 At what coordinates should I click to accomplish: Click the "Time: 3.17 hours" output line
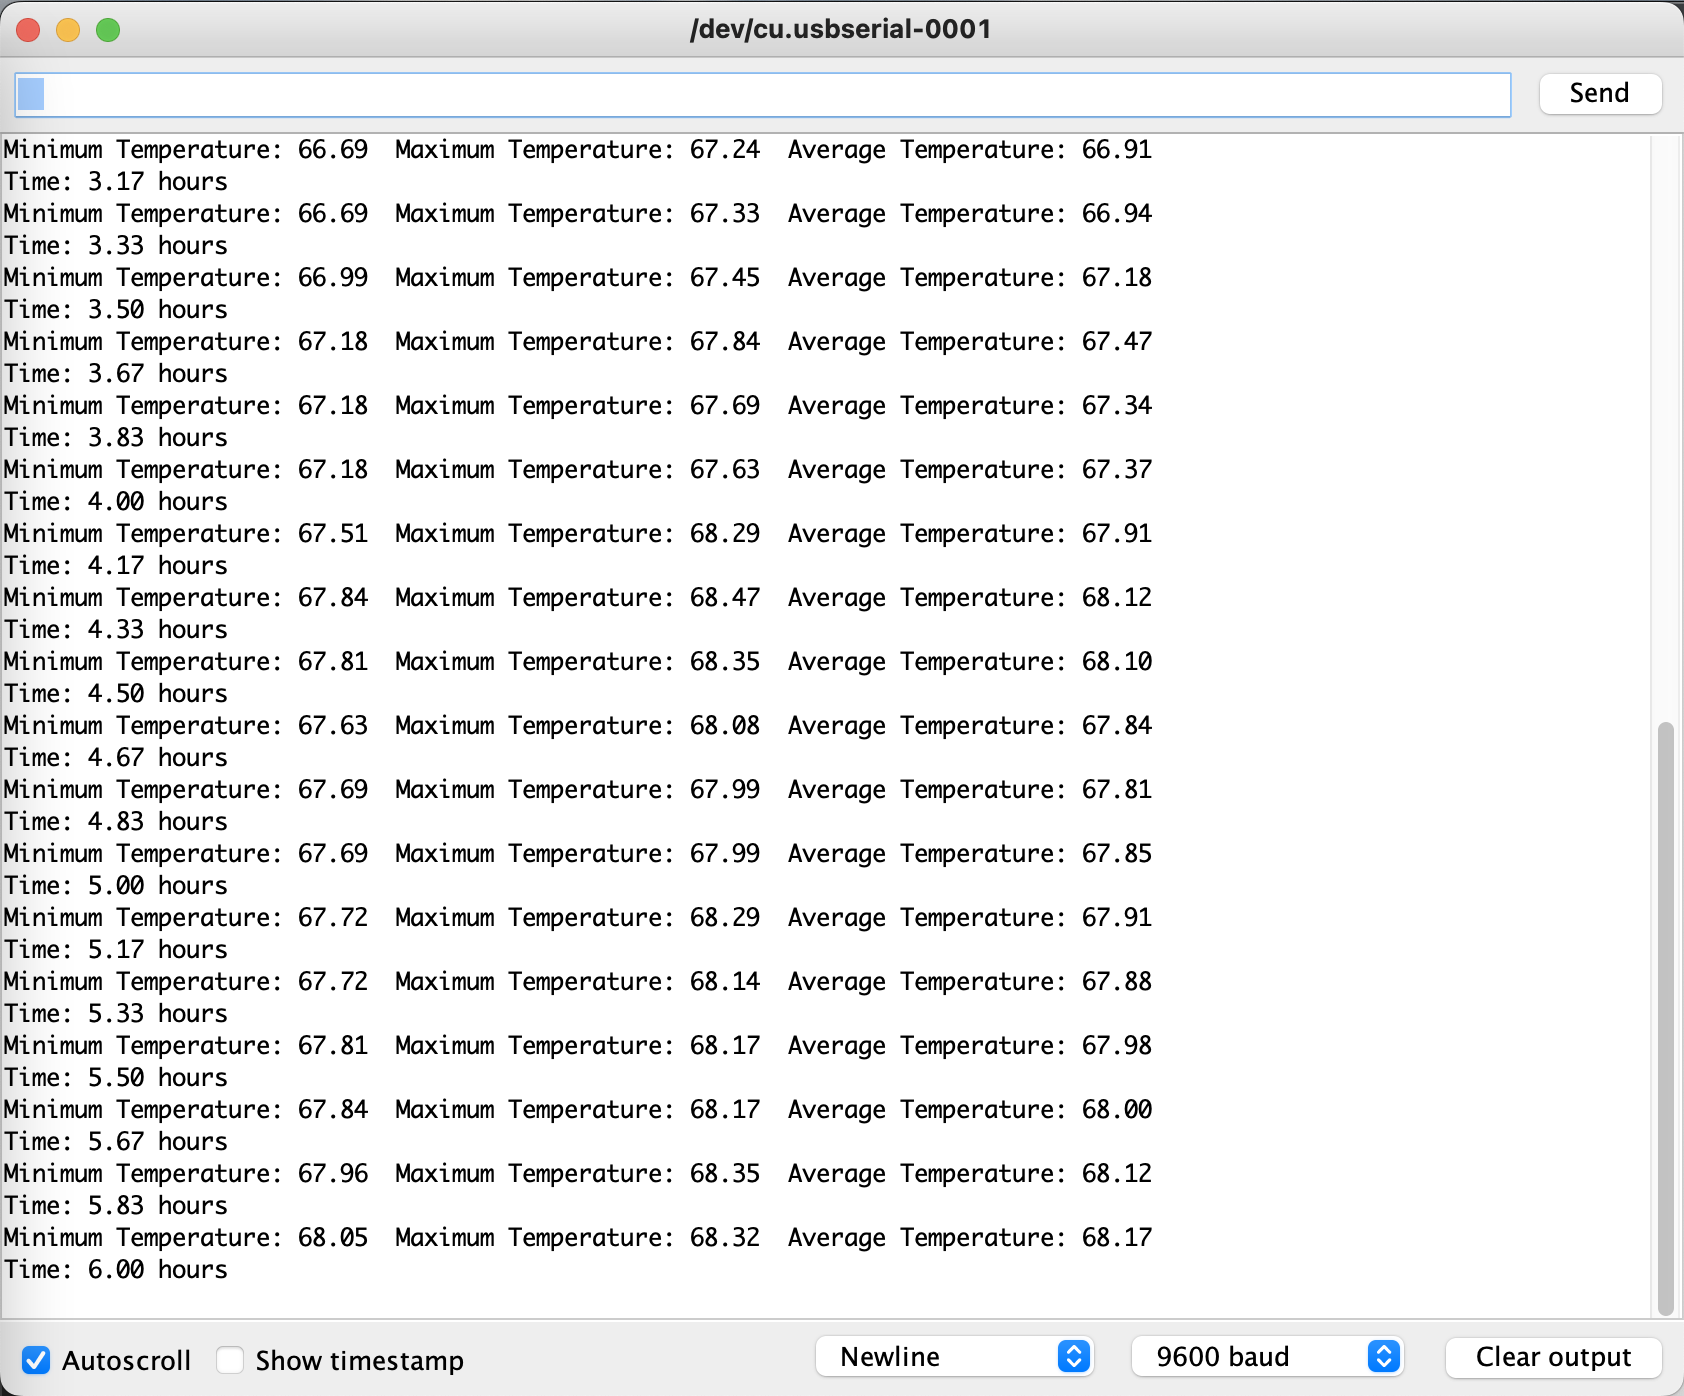point(116,182)
